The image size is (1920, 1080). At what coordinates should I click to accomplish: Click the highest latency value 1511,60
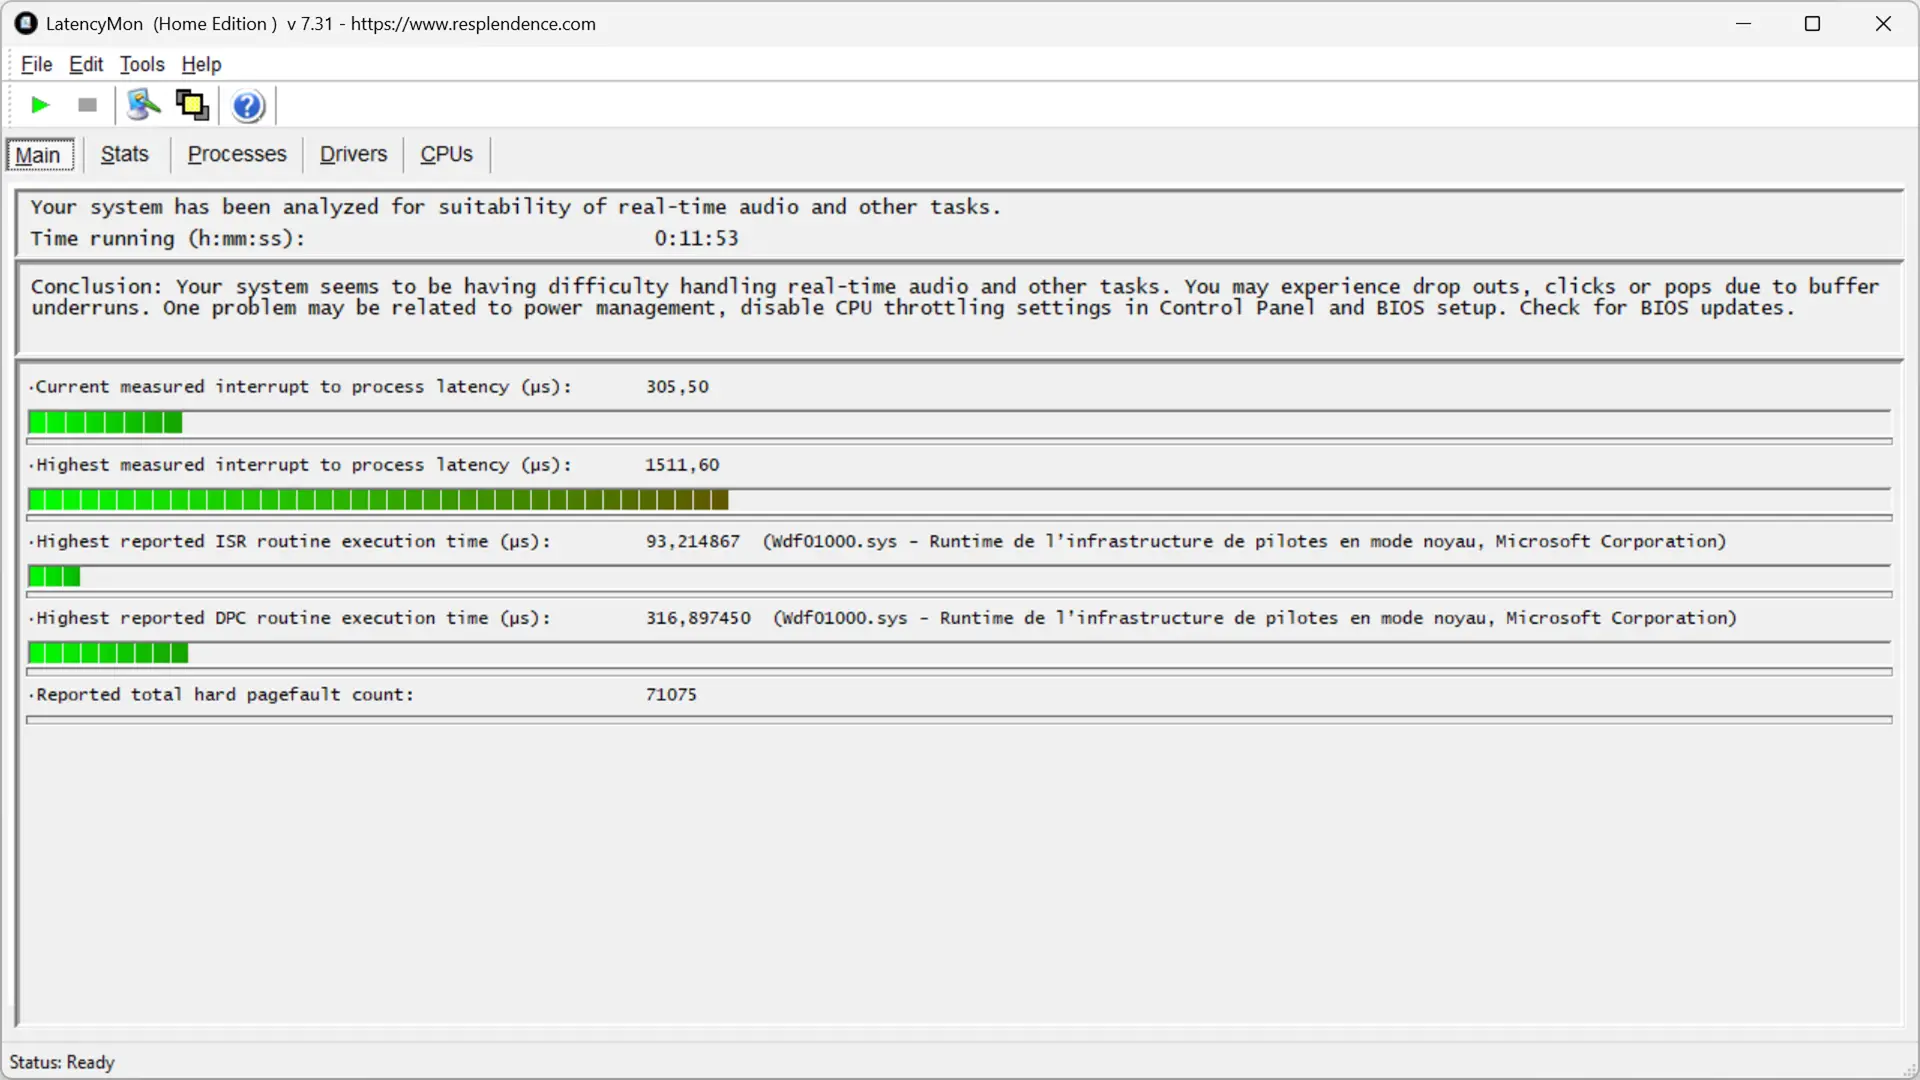682,465
